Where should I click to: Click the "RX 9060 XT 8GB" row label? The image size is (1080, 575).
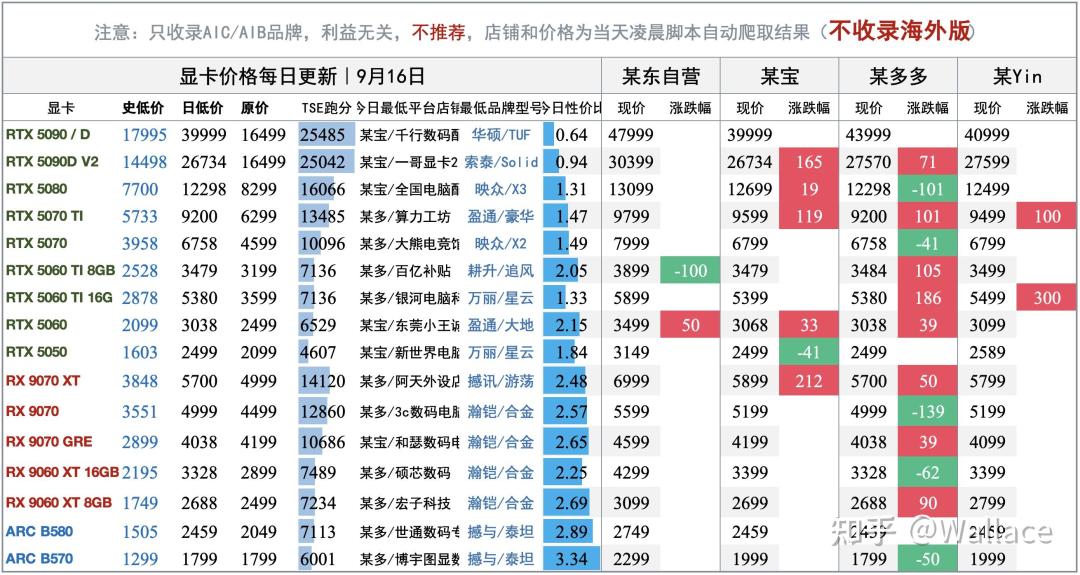tap(59, 502)
